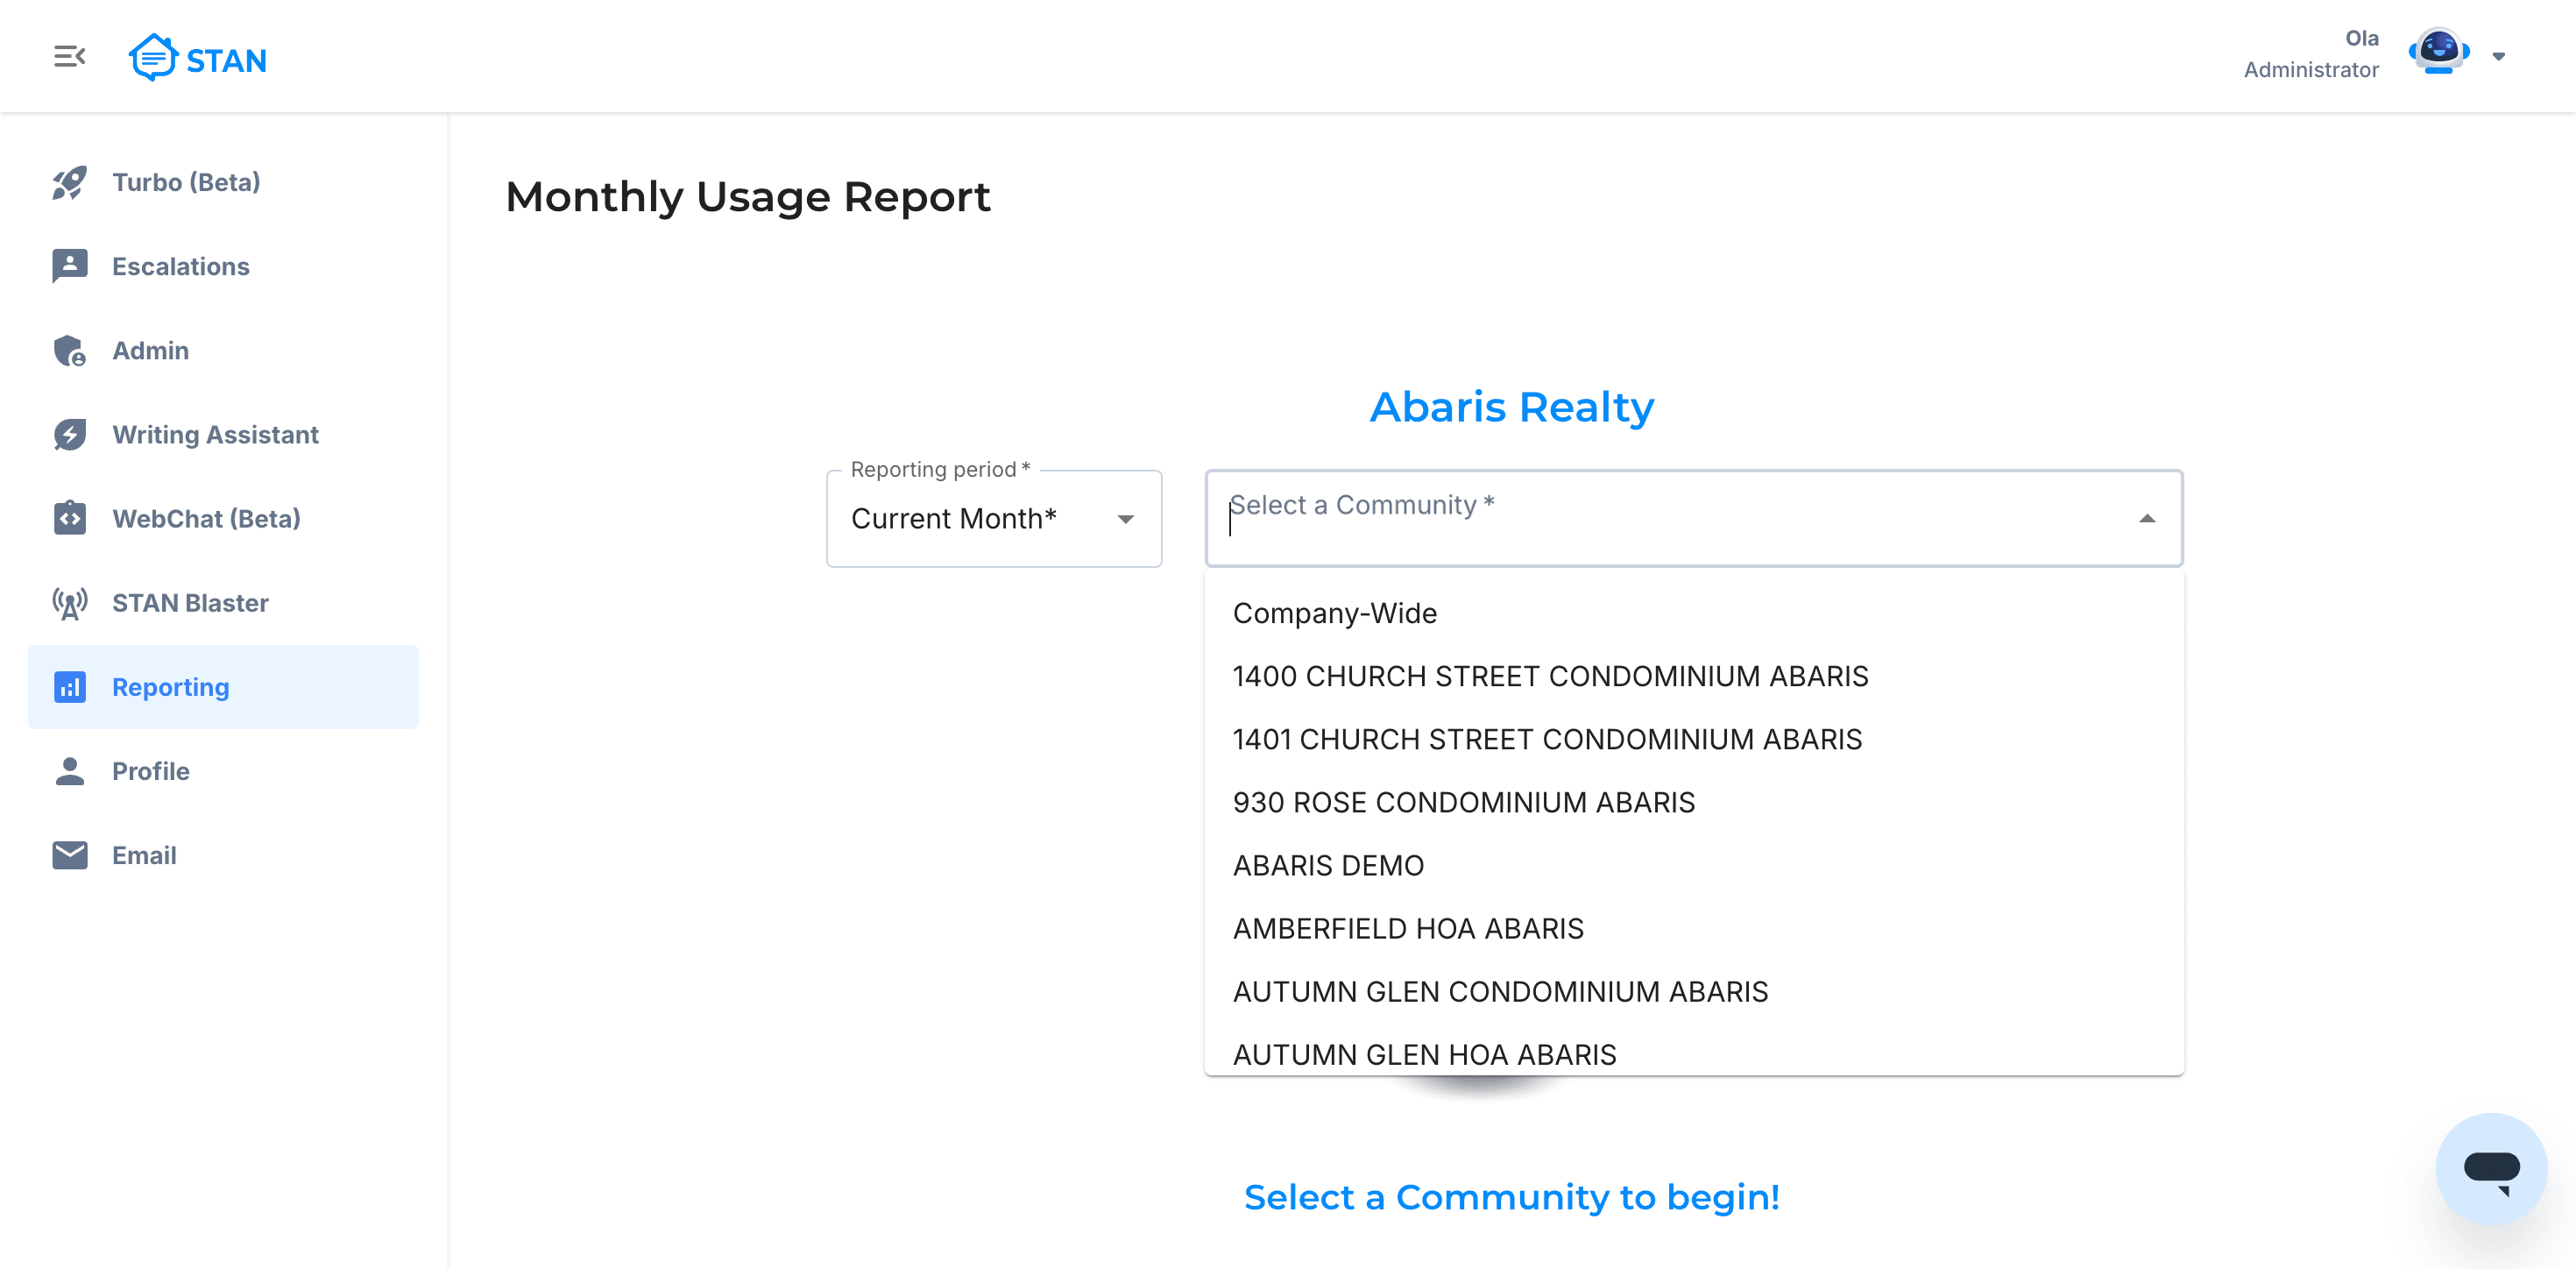Screen dimensions: 2576x1269
Task: Pick AUTUMN GLEN CONDOMINIUM ABARIS
Action: (x=1694, y=991)
